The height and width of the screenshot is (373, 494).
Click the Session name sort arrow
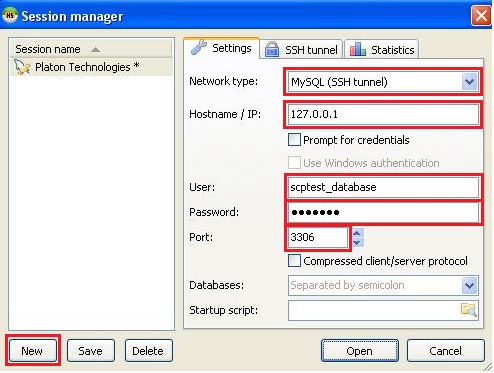pyautogui.click(x=95, y=50)
